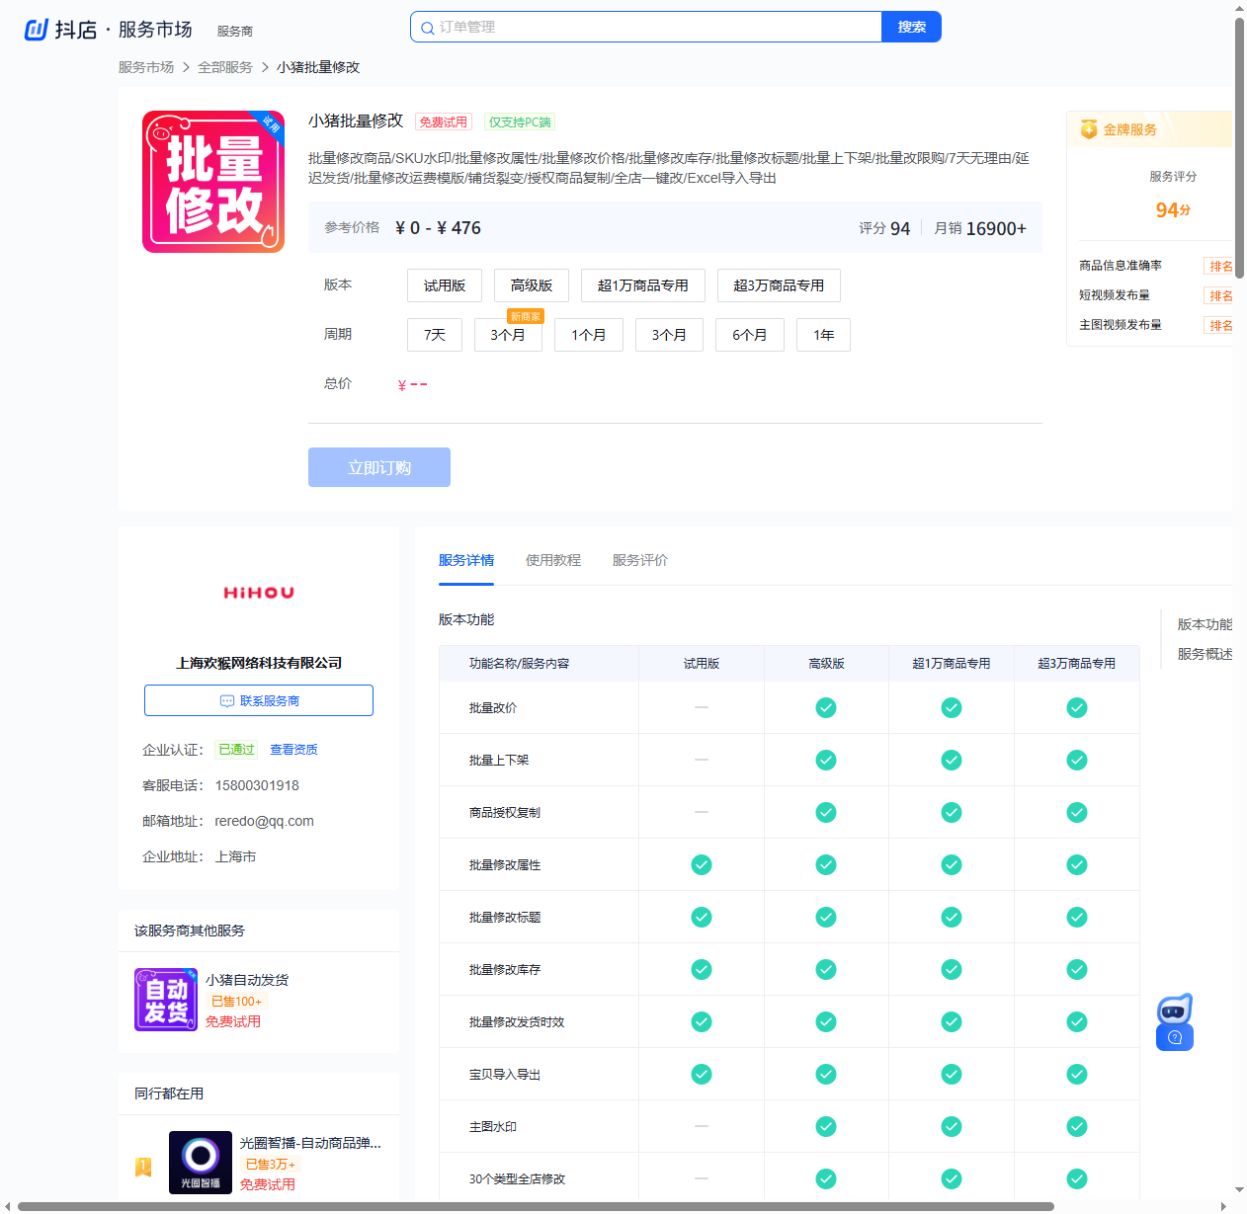Click the horizontal page scrollbar

536,1206
